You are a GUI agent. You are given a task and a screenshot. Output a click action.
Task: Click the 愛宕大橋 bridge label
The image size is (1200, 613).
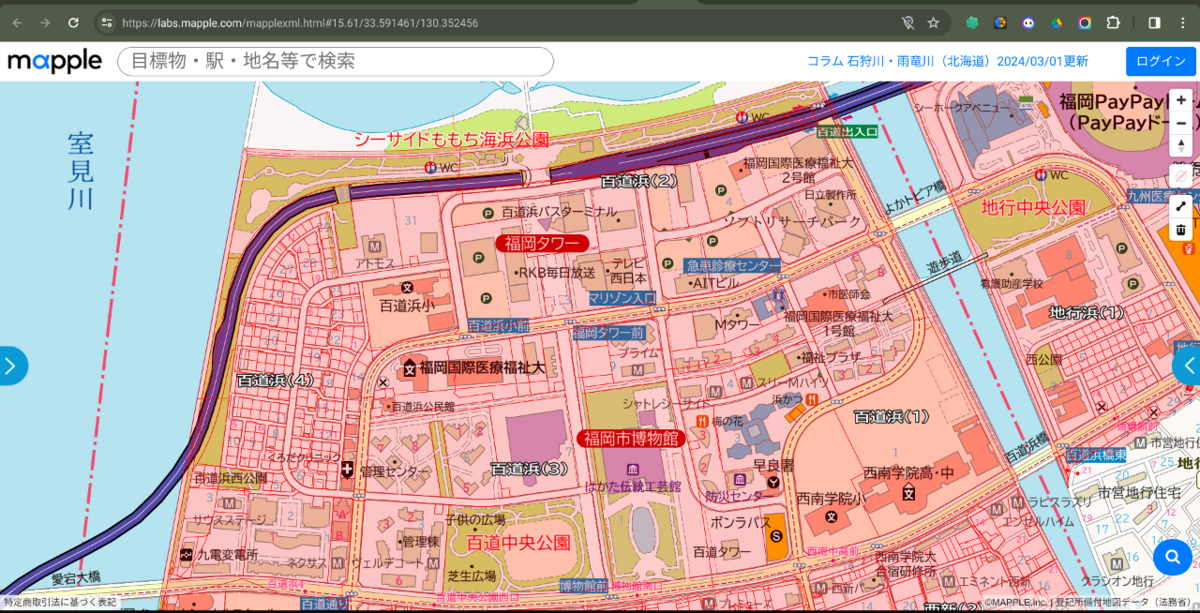pyautogui.click(x=77, y=577)
